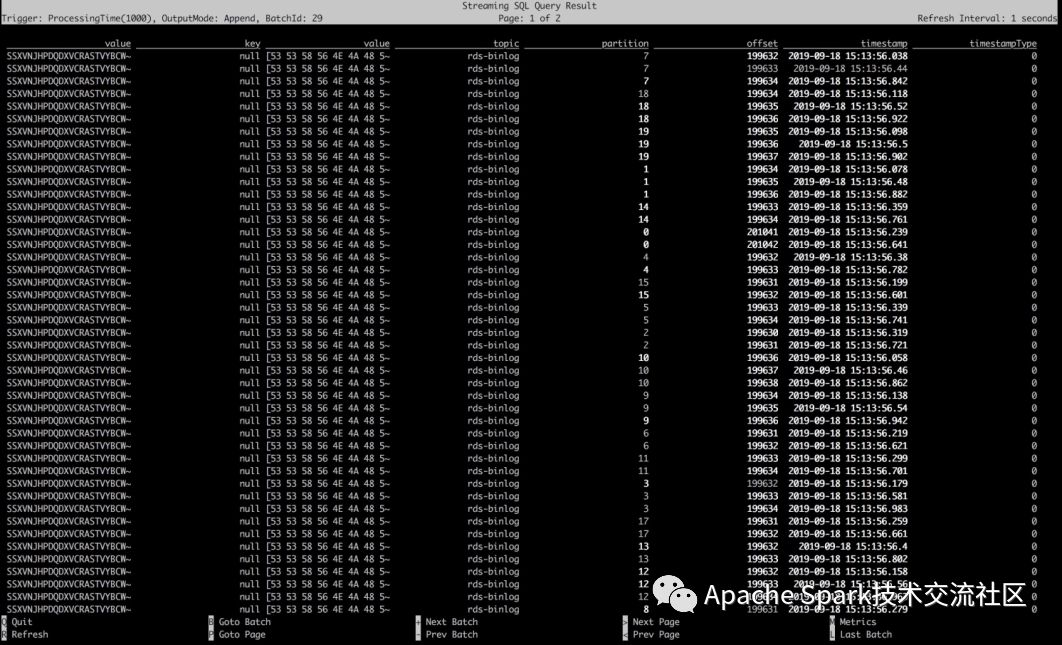Click partition 13 in the 15:13:56.4 row

[643, 546]
